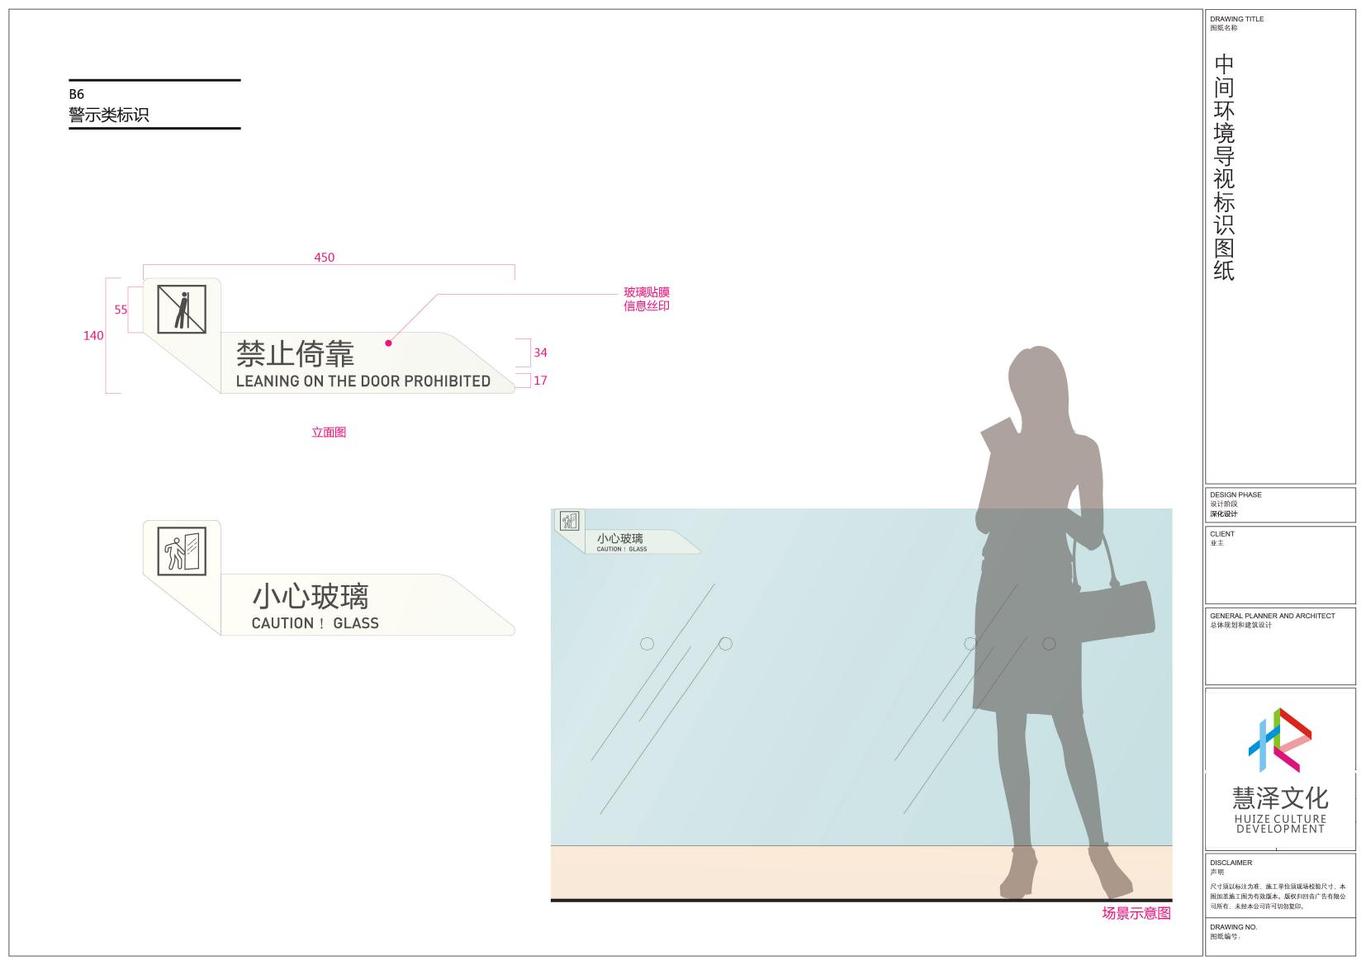Select the large 'CAUTION ! GLASS' text
Viewport: 1366px width, 965px height.
(x=315, y=623)
